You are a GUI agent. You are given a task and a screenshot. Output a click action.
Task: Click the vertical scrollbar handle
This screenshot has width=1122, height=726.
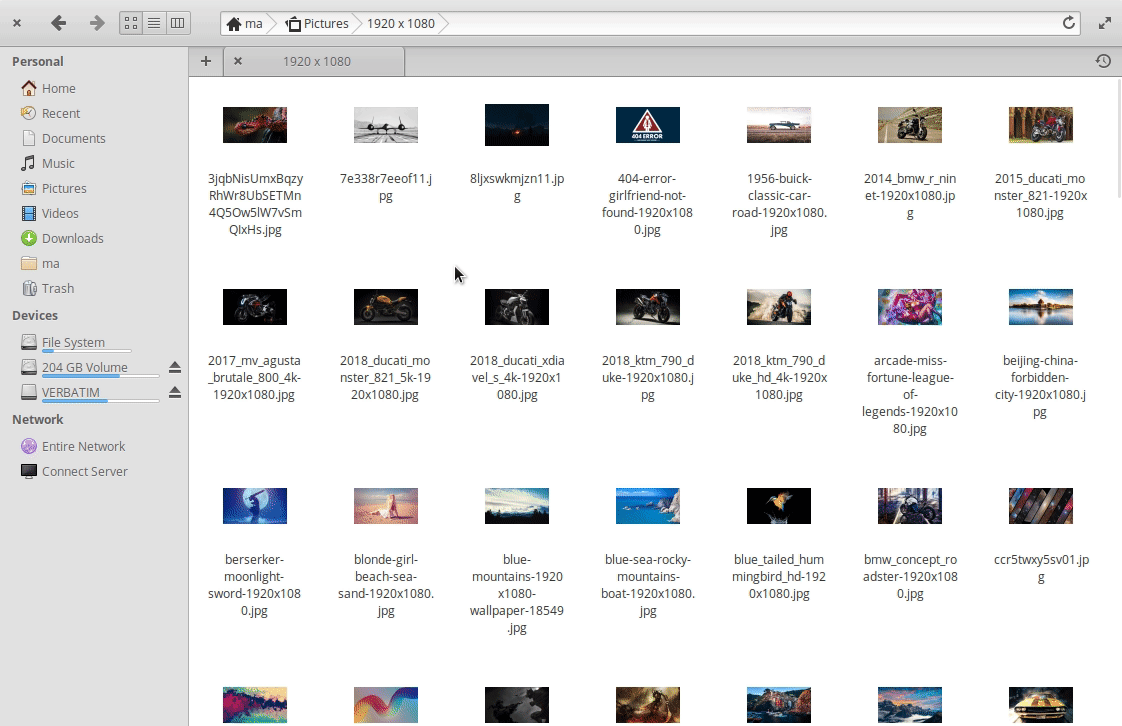pos(1118,139)
